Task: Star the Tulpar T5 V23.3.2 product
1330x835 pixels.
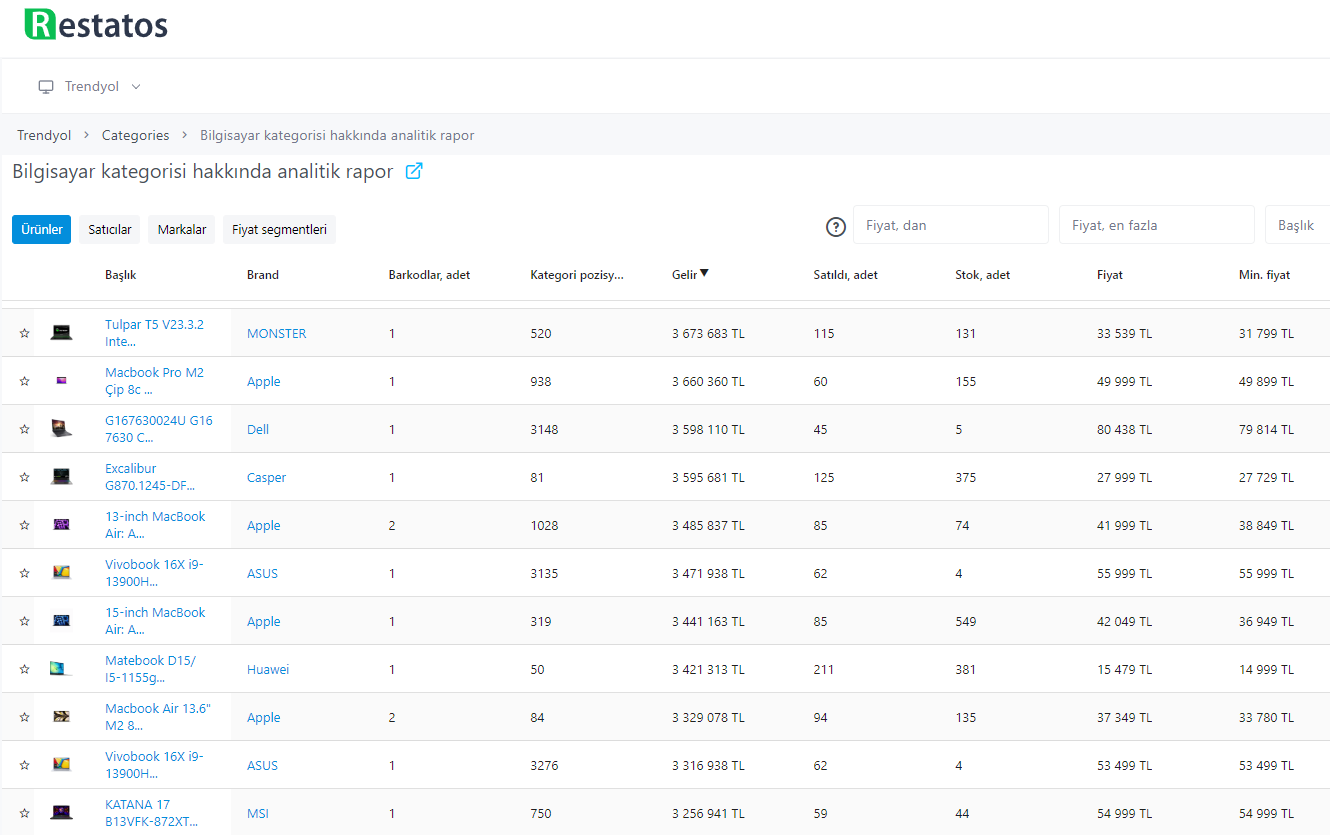Action: coord(25,333)
